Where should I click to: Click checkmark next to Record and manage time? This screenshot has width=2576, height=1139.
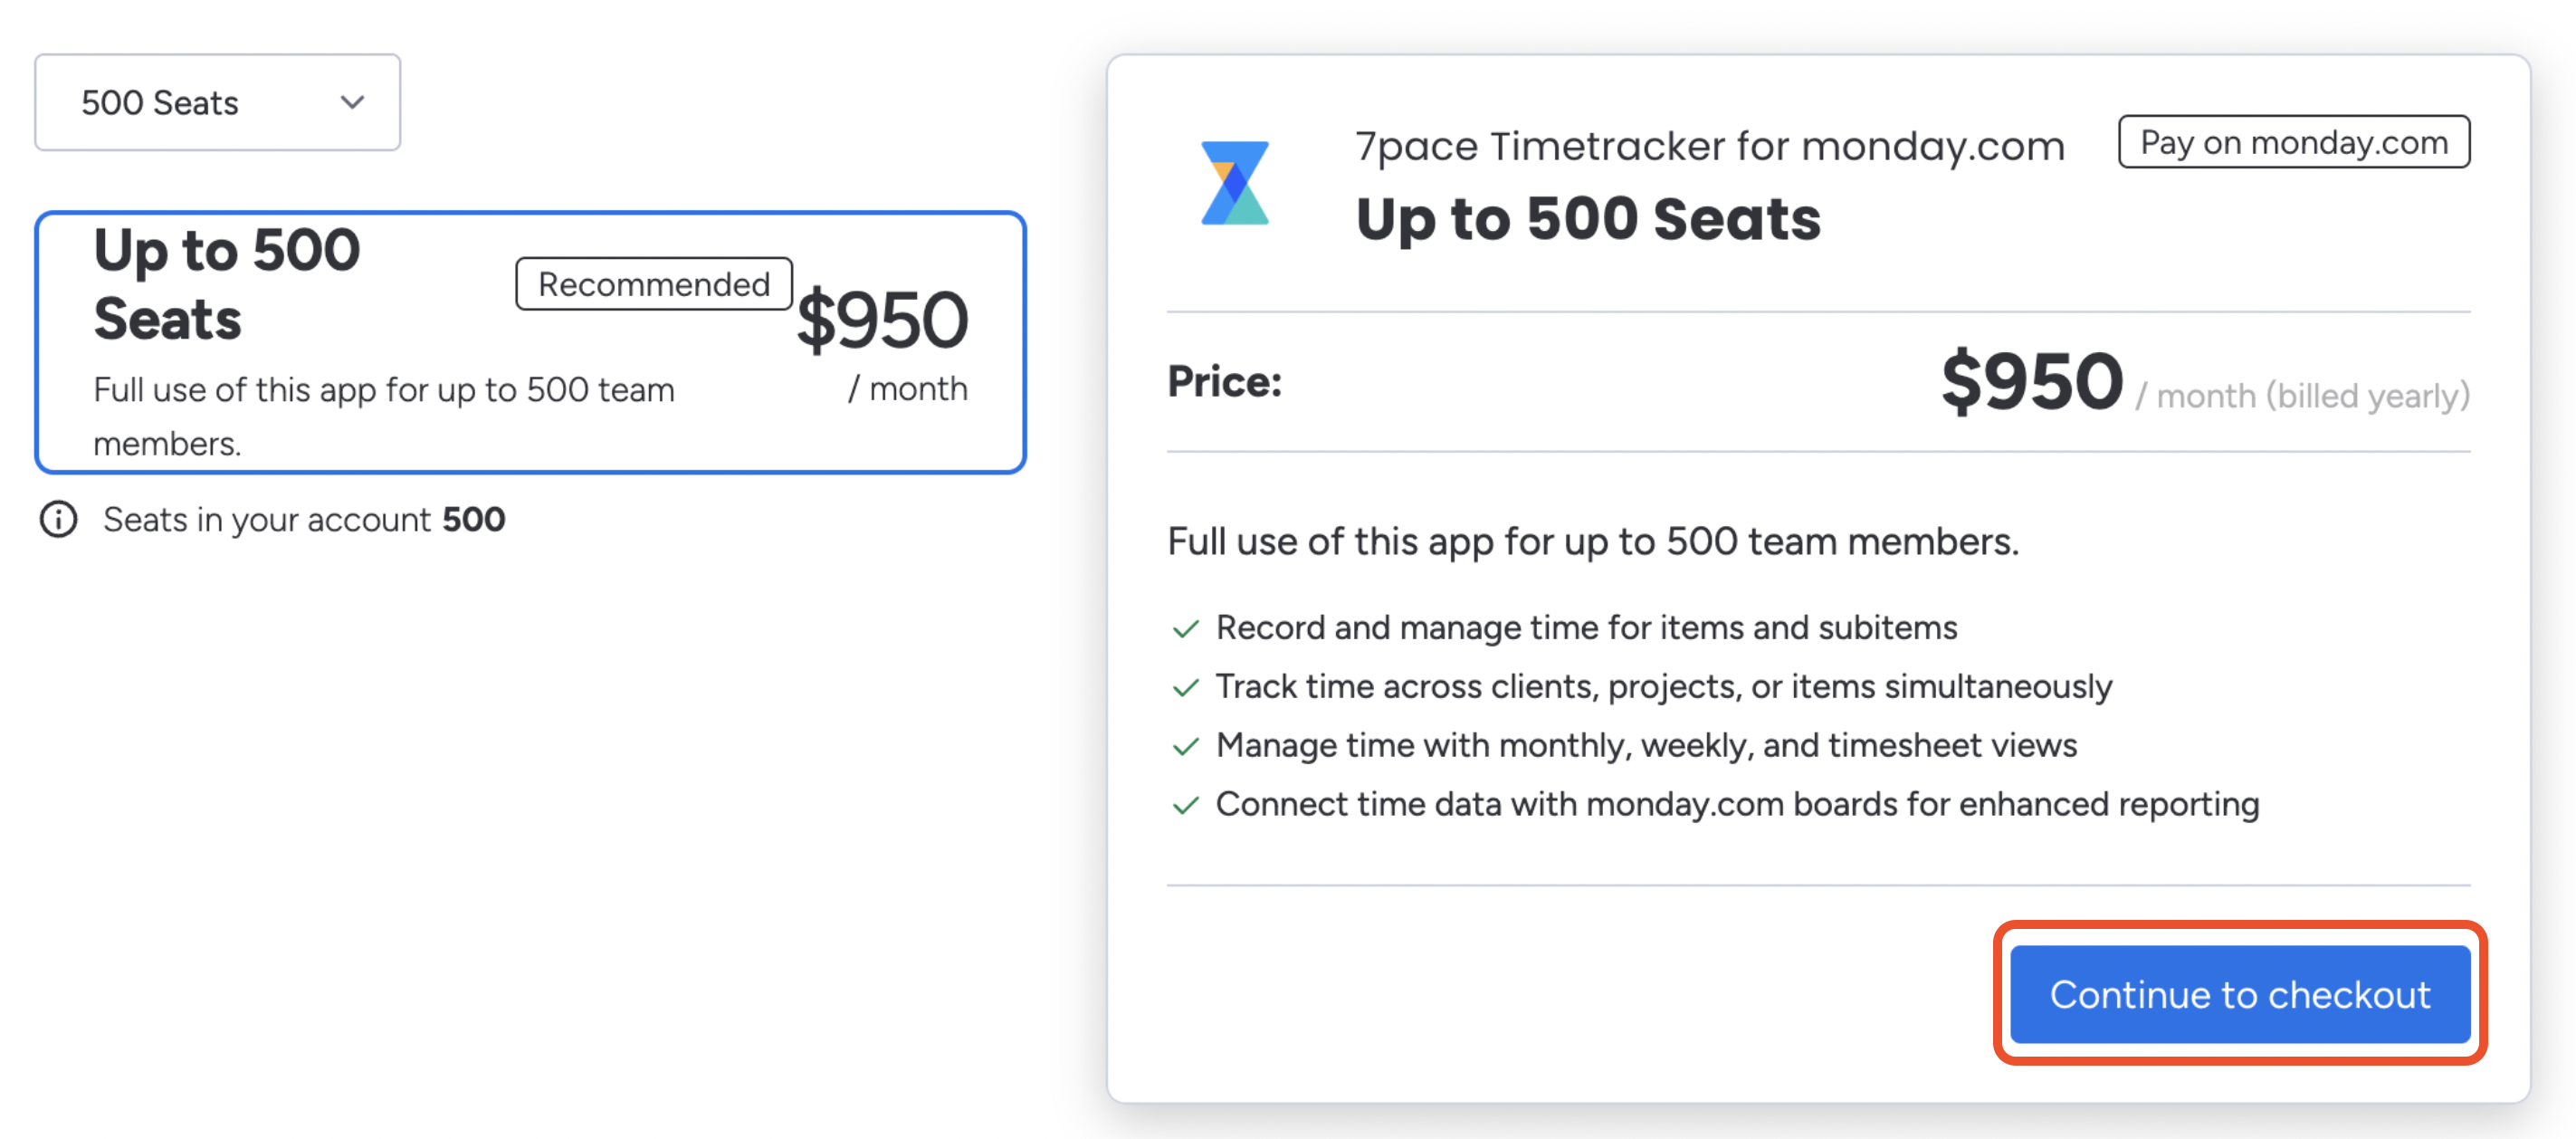(1186, 628)
